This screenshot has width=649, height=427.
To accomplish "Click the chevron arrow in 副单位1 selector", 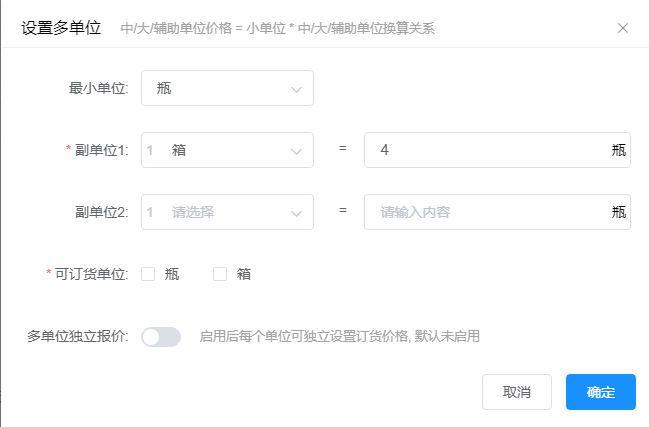I will [296, 150].
